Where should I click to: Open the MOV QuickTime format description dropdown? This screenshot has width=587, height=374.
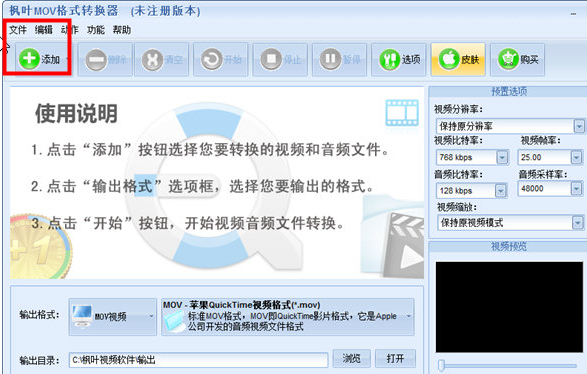(x=288, y=317)
